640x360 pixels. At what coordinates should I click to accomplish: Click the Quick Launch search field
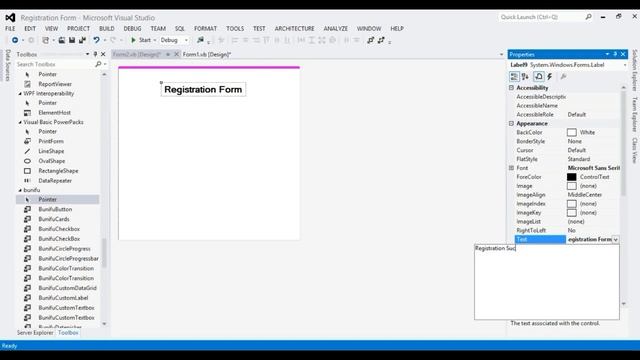(x=541, y=17)
